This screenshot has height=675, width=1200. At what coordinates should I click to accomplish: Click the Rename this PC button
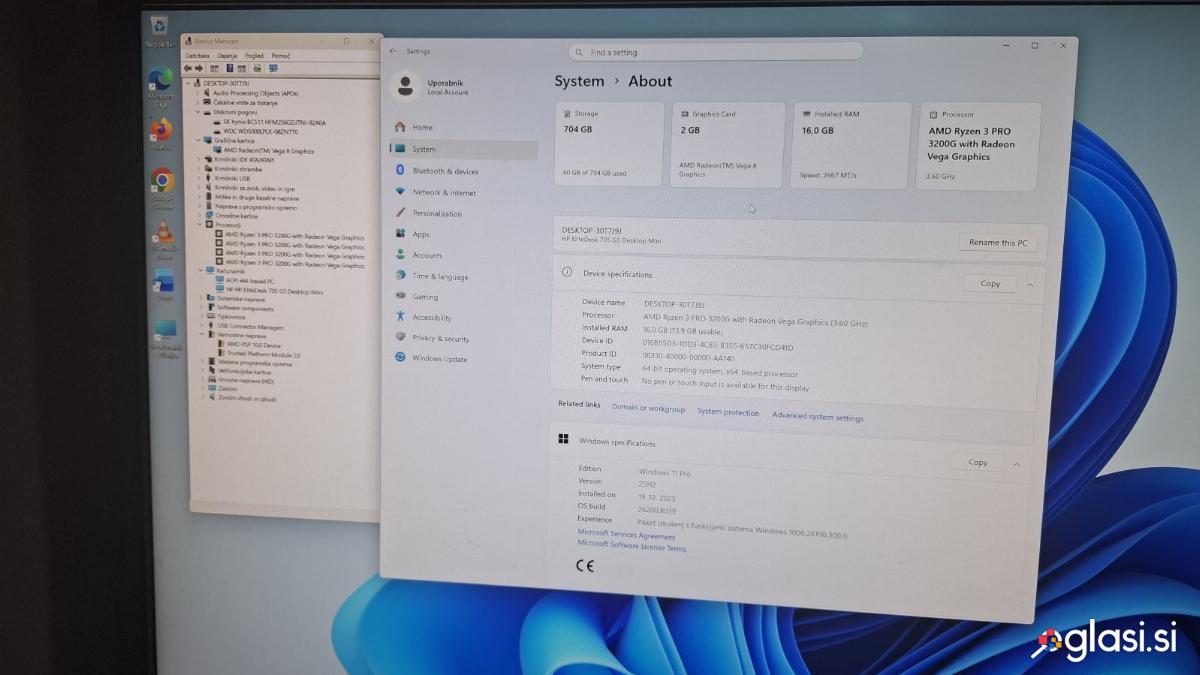(998, 242)
